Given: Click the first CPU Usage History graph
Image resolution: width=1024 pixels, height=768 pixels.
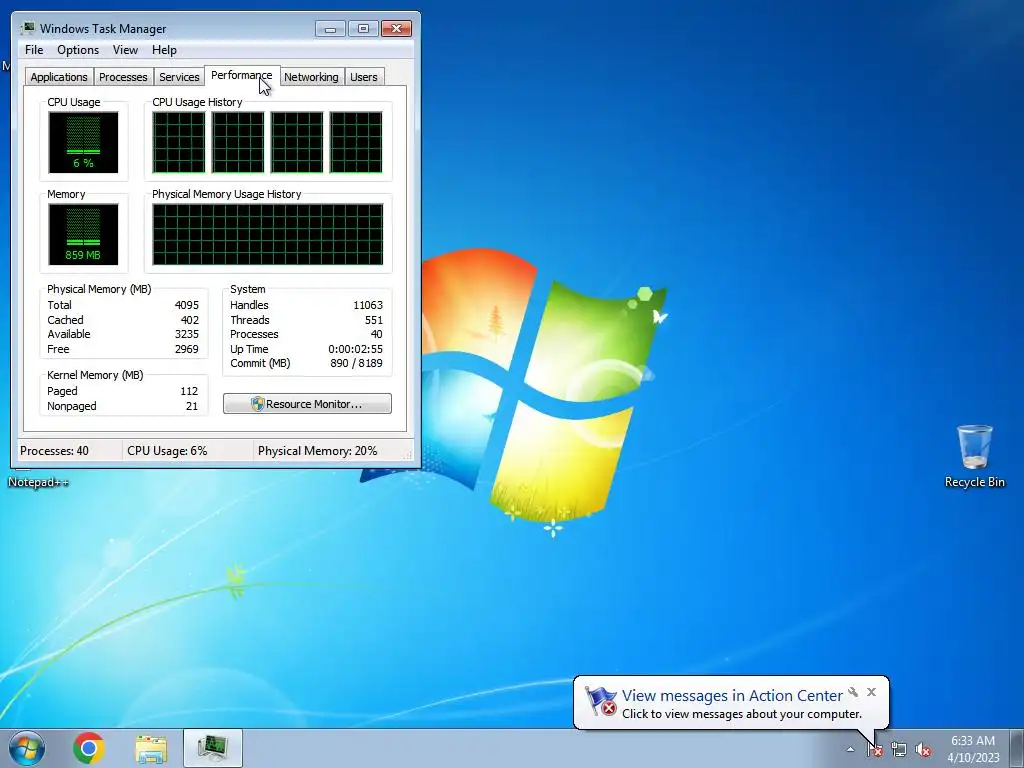Looking at the screenshot, I should coord(179,142).
